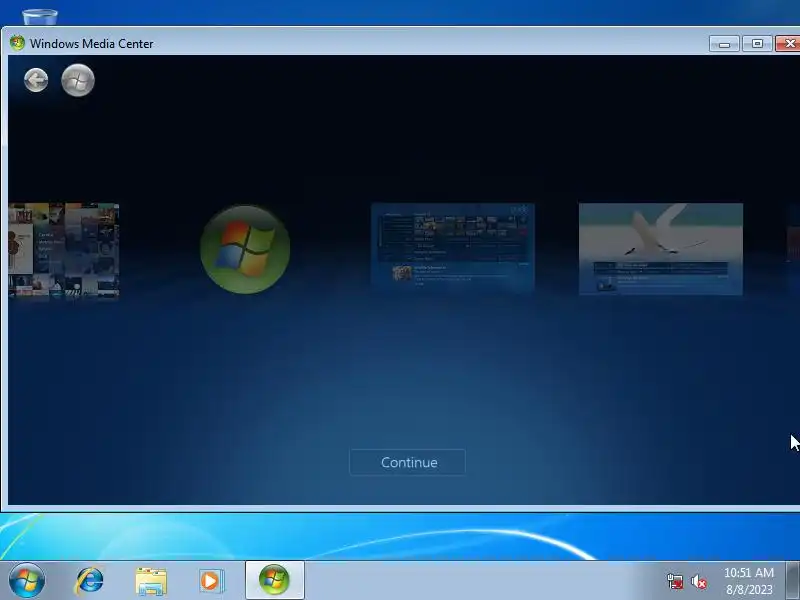This screenshot has width=800, height=600.
Task: Click the Continue button
Action: pos(407,462)
